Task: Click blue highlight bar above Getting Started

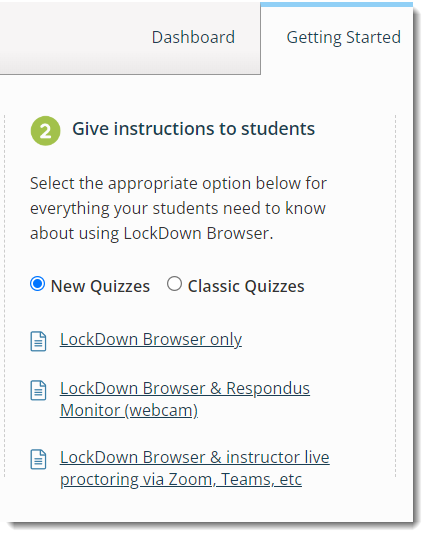Action: 337,4
